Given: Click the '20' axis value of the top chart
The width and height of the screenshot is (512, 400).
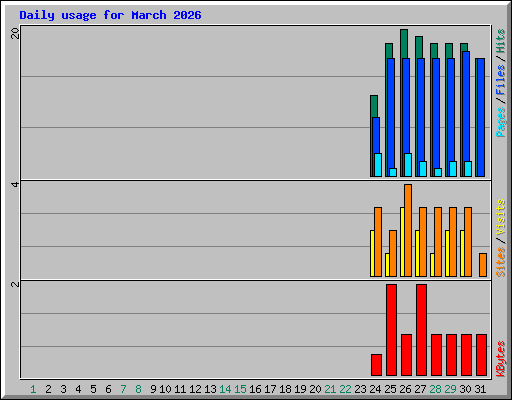Looking at the screenshot, I should [15, 33].
